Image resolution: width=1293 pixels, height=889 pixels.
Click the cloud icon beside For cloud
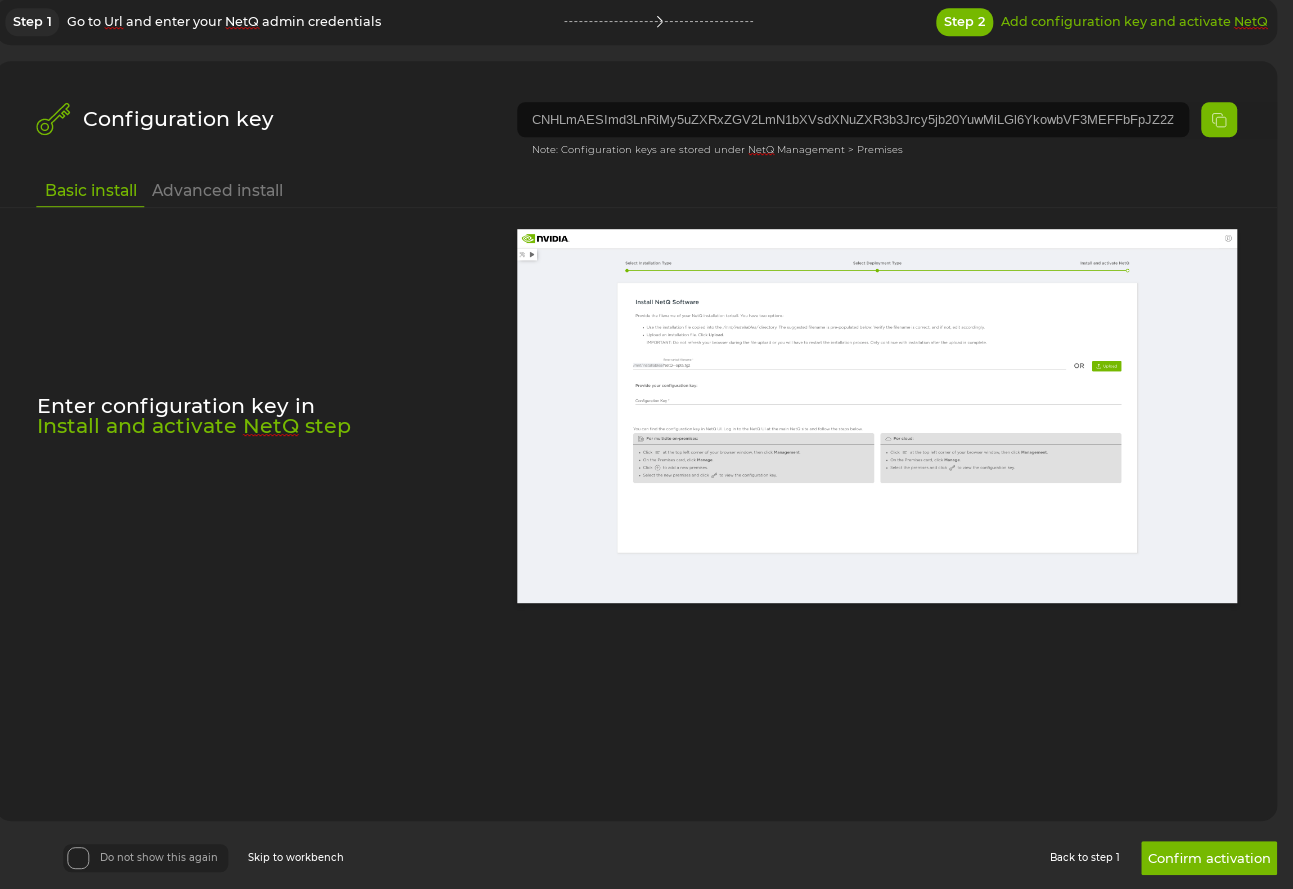(888, 439)
